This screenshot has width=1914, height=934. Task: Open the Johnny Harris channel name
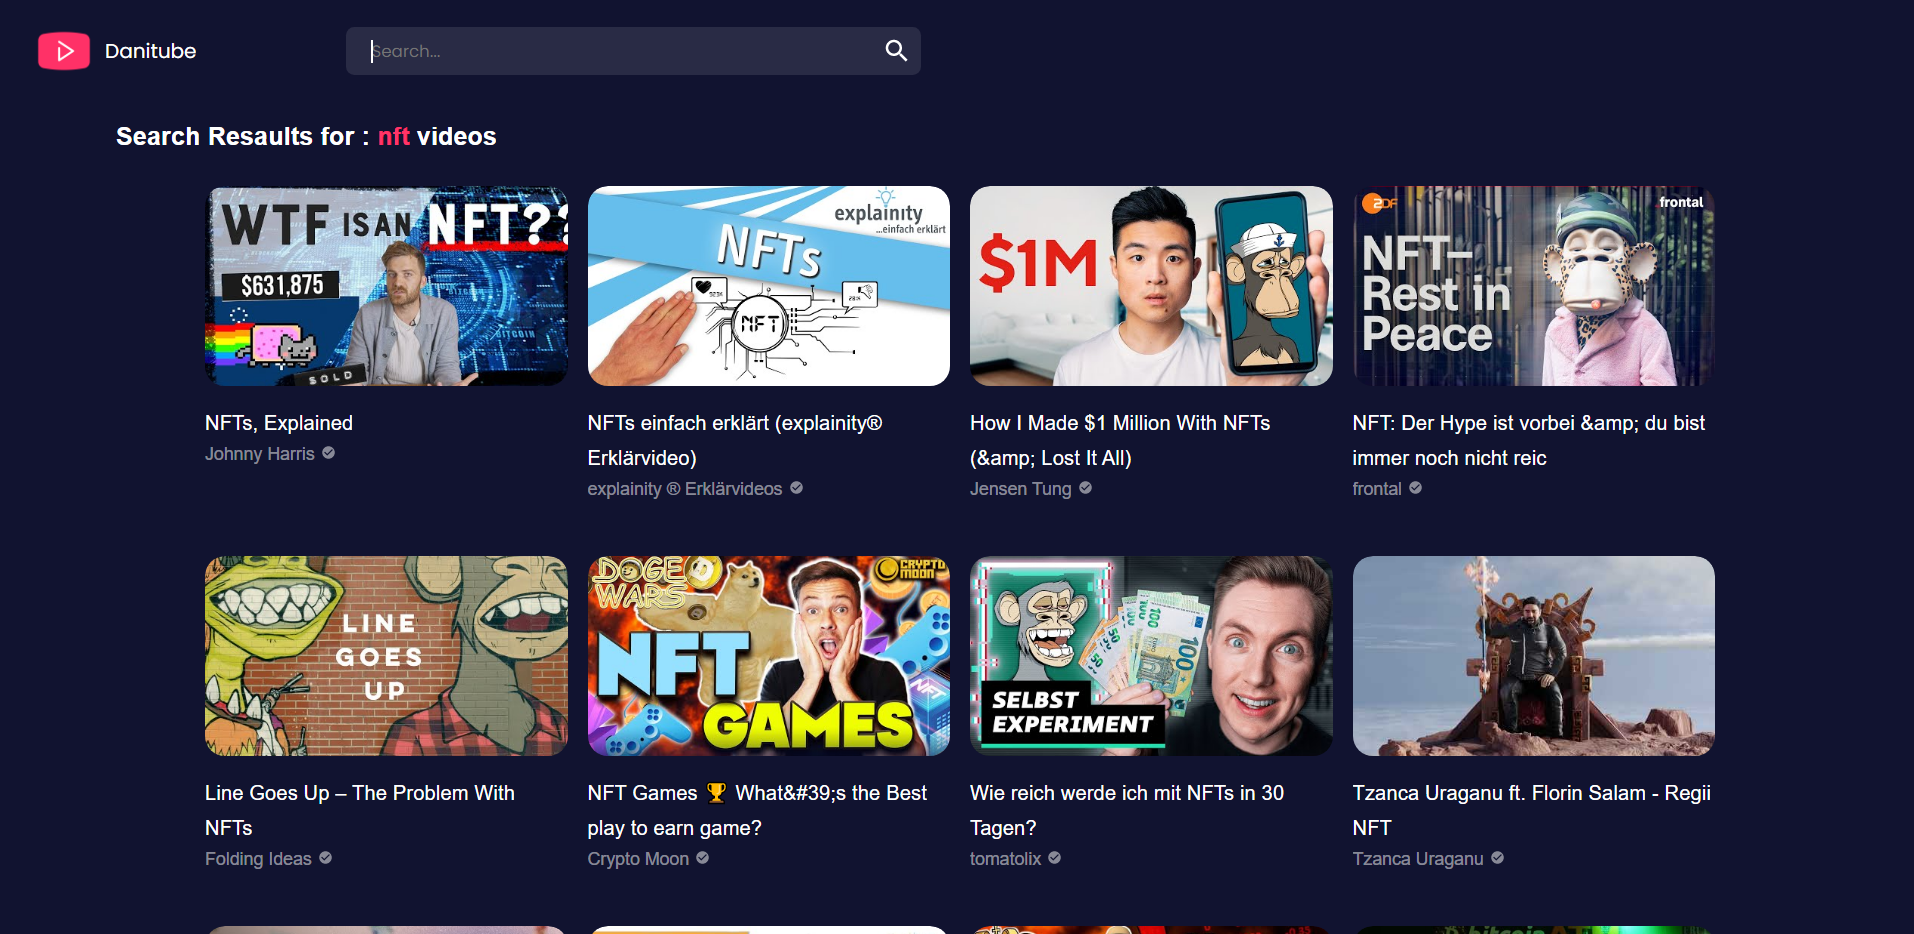260,454
